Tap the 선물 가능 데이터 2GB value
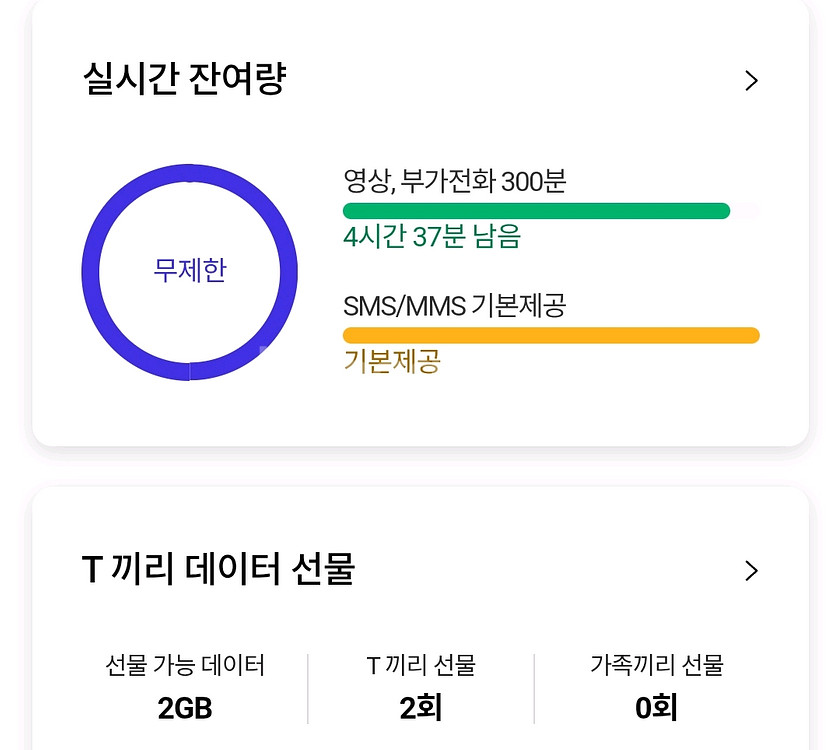This screenshot has height=750, width=840. [185, 707]
